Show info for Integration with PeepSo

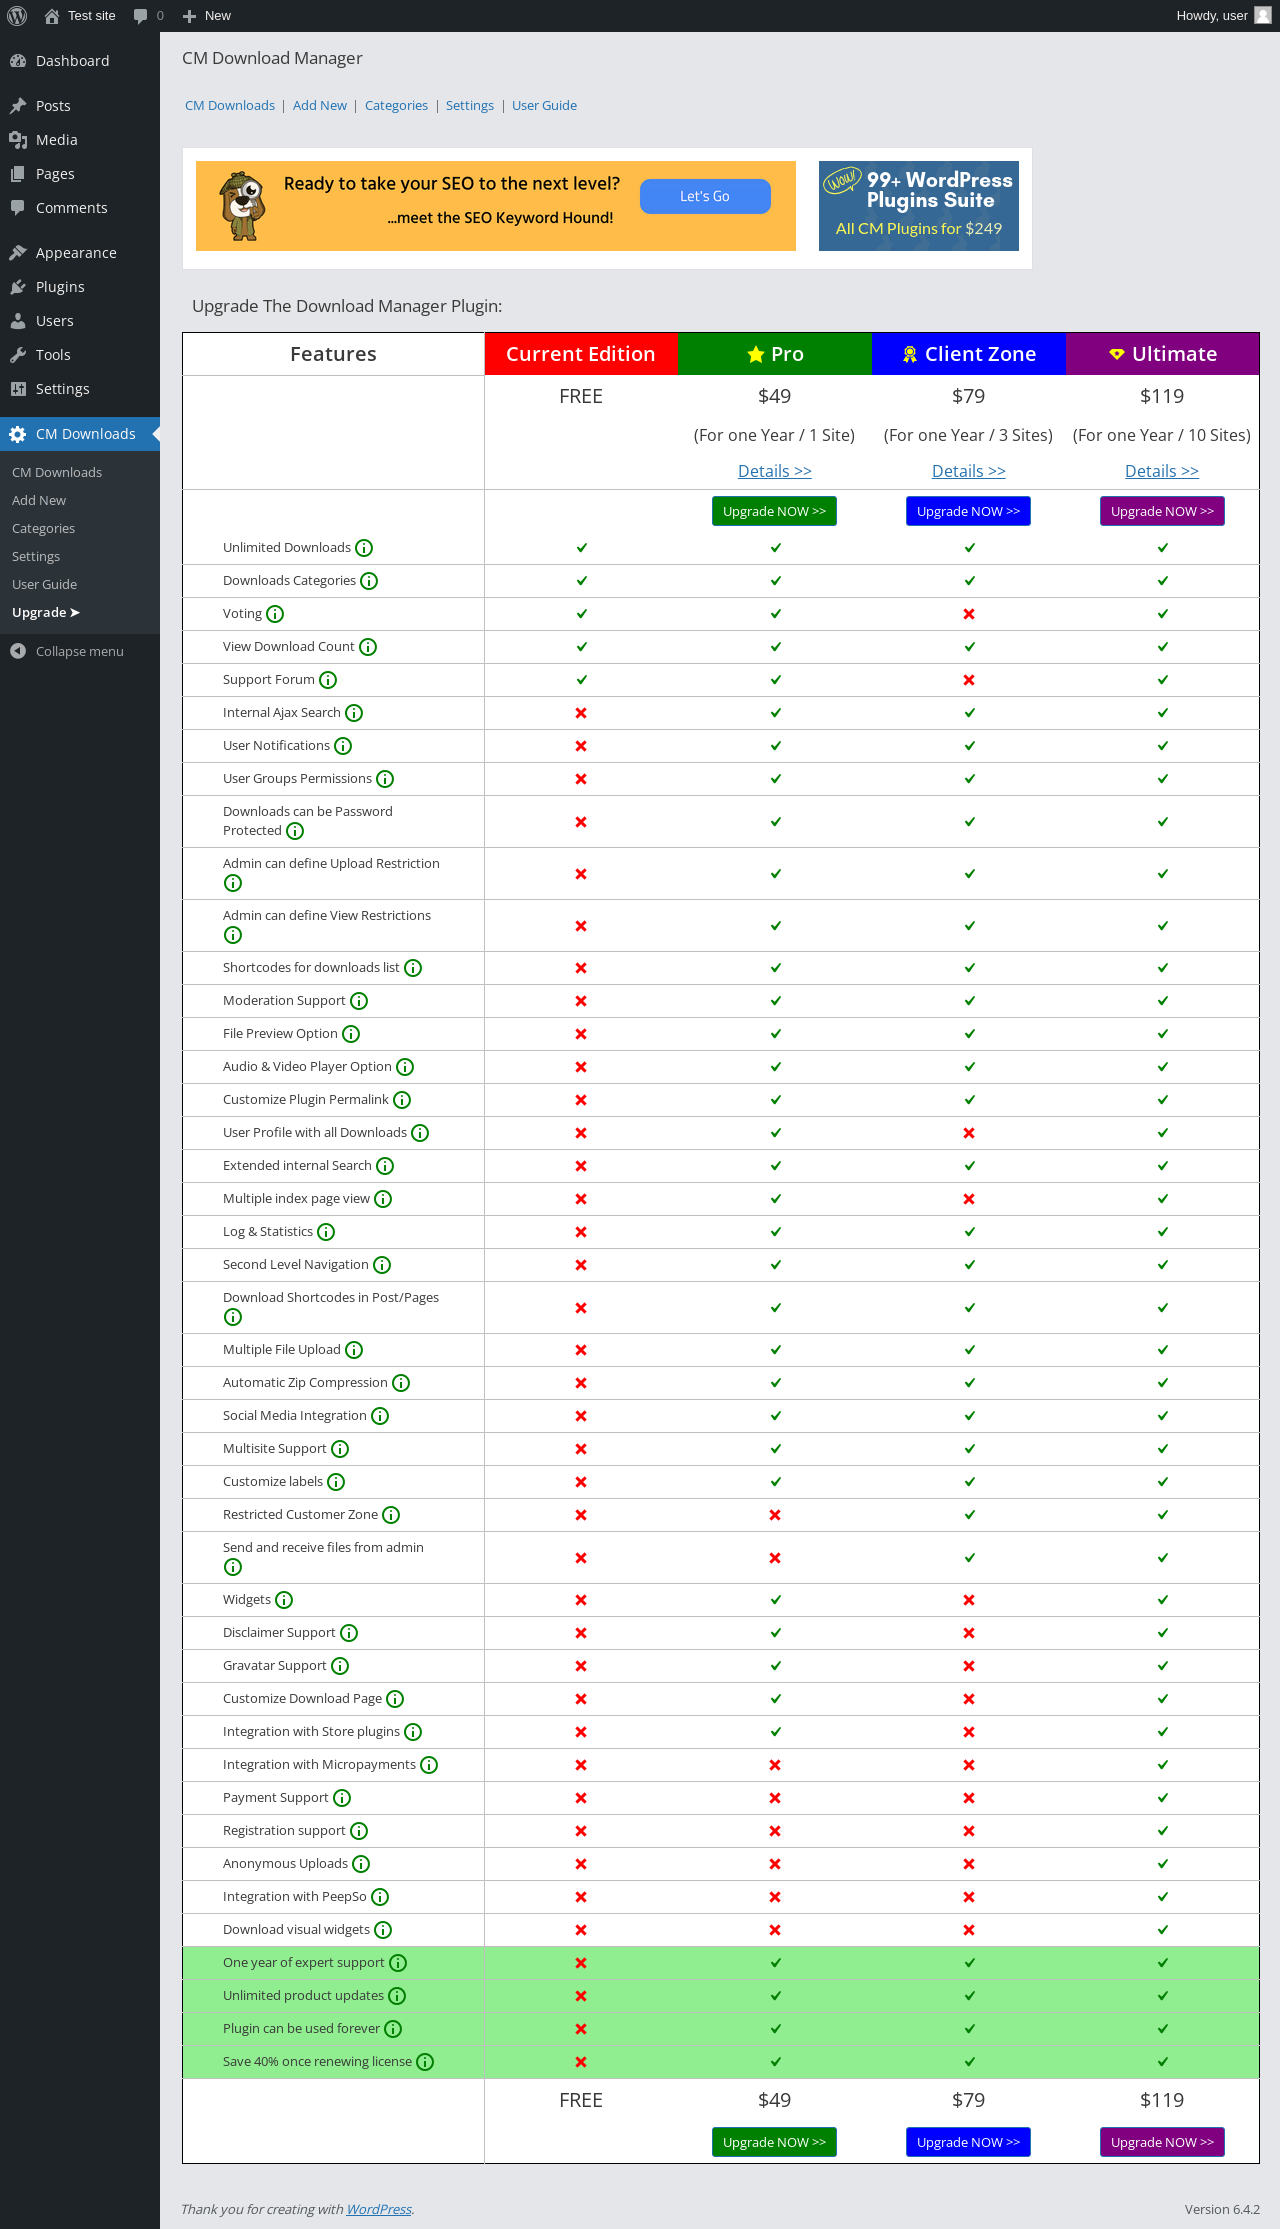380,1897
